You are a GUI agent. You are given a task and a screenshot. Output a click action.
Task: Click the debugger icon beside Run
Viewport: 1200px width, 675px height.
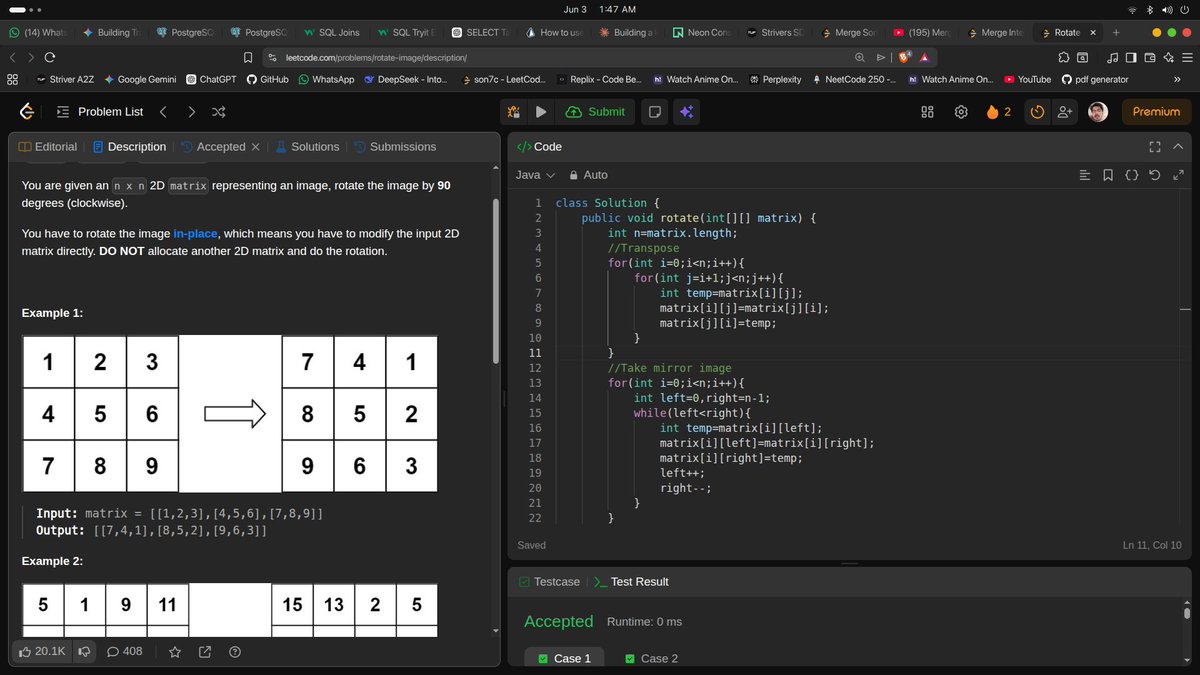coord(515,112)
